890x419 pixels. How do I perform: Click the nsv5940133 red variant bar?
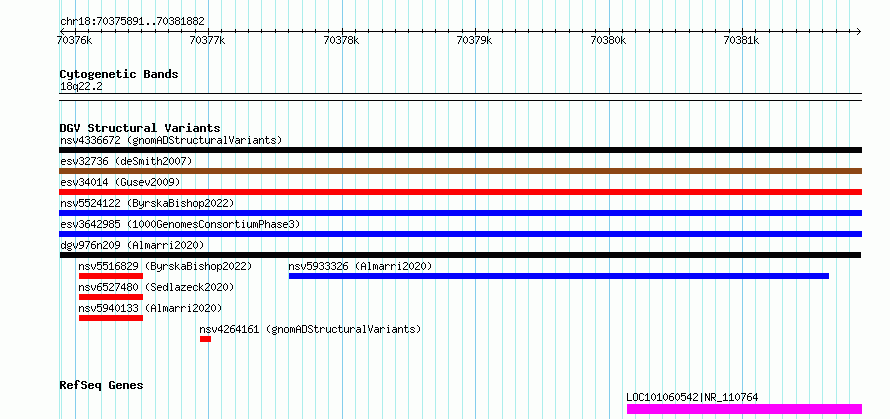point(111,318)
